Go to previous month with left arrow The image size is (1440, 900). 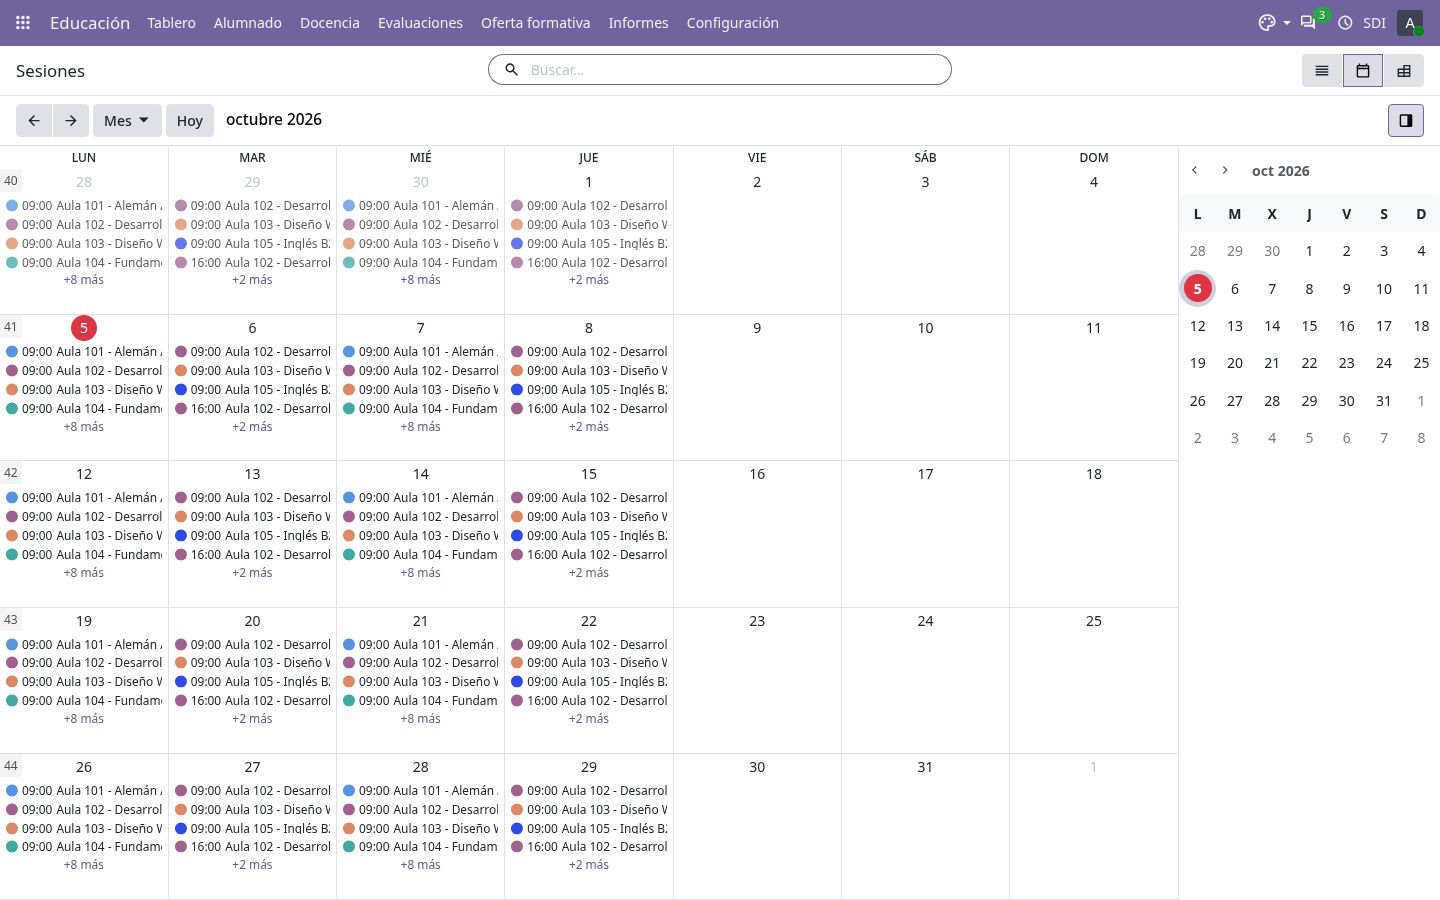pyautogui.click(x=34, y=120)
